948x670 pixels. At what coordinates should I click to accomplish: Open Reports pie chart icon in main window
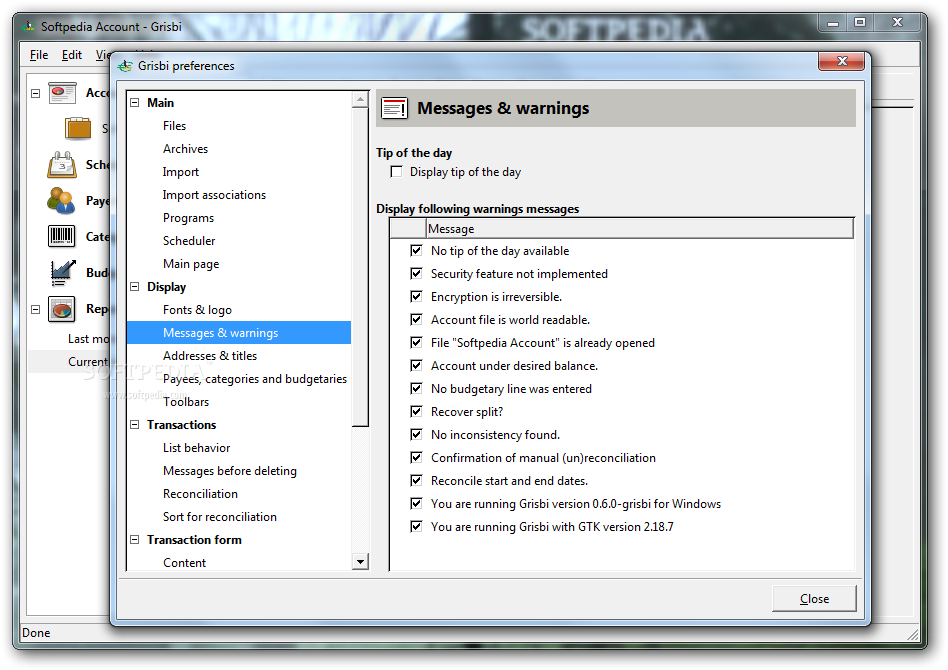pyautogui.click(x=62, y=309)
